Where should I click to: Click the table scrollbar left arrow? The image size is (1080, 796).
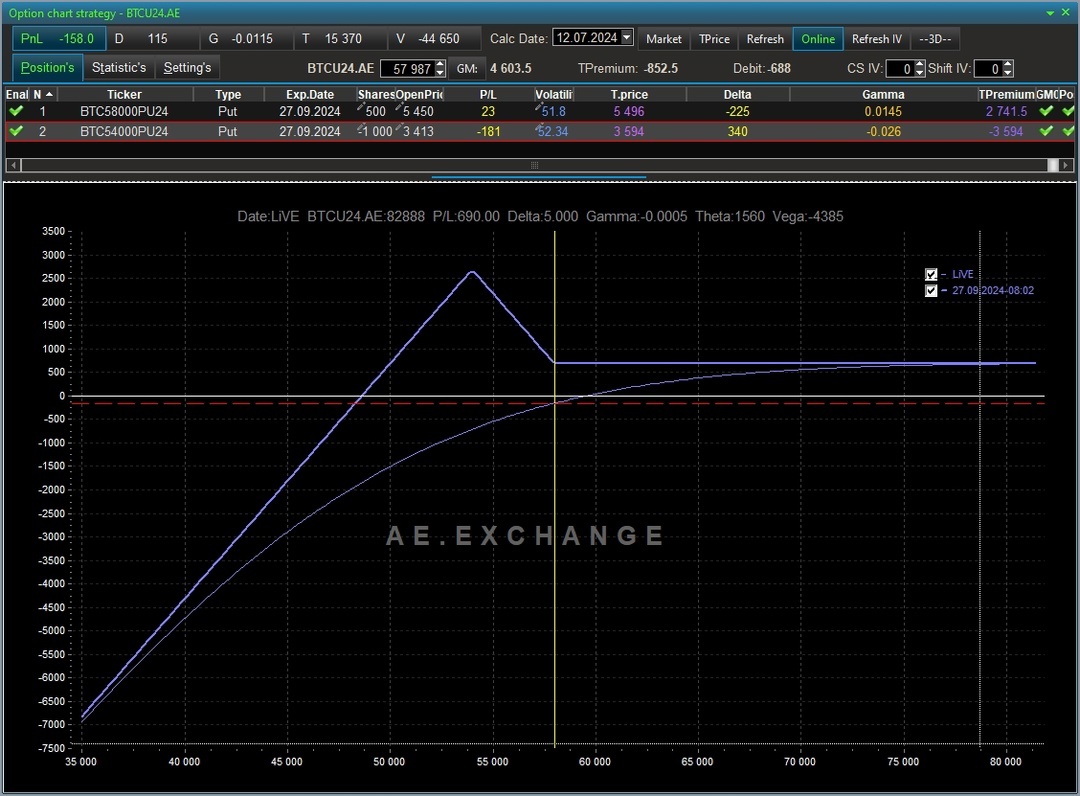[x=12, y=165]
